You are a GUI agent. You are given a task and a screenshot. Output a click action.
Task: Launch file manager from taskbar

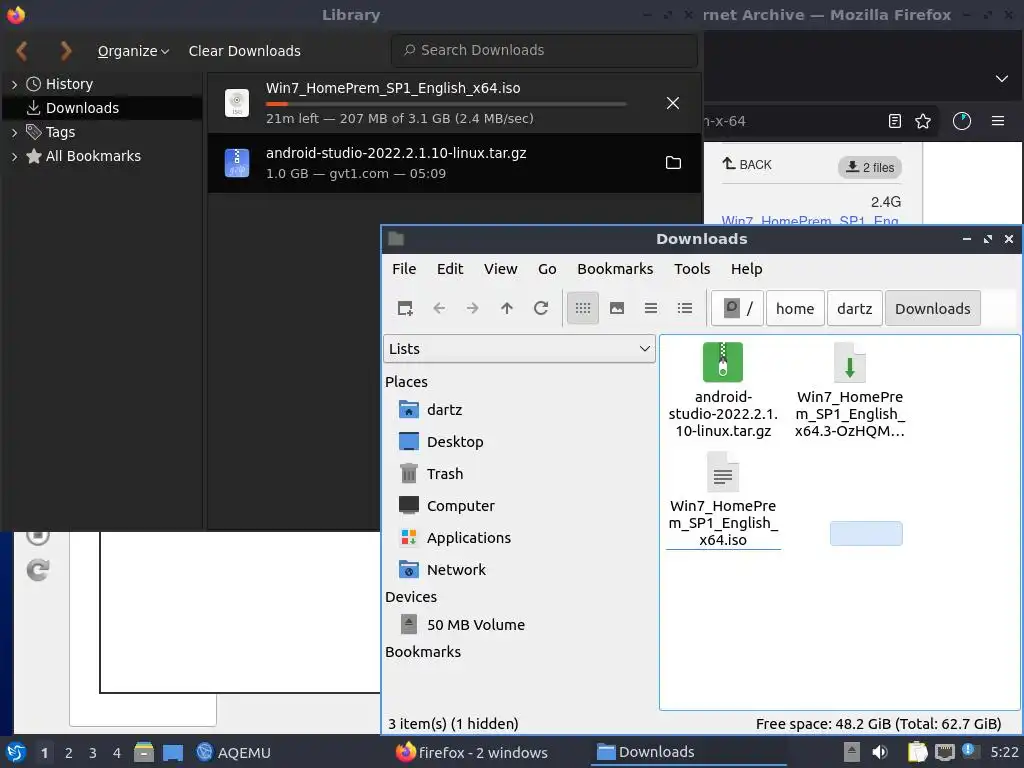(x=144, y=752)
